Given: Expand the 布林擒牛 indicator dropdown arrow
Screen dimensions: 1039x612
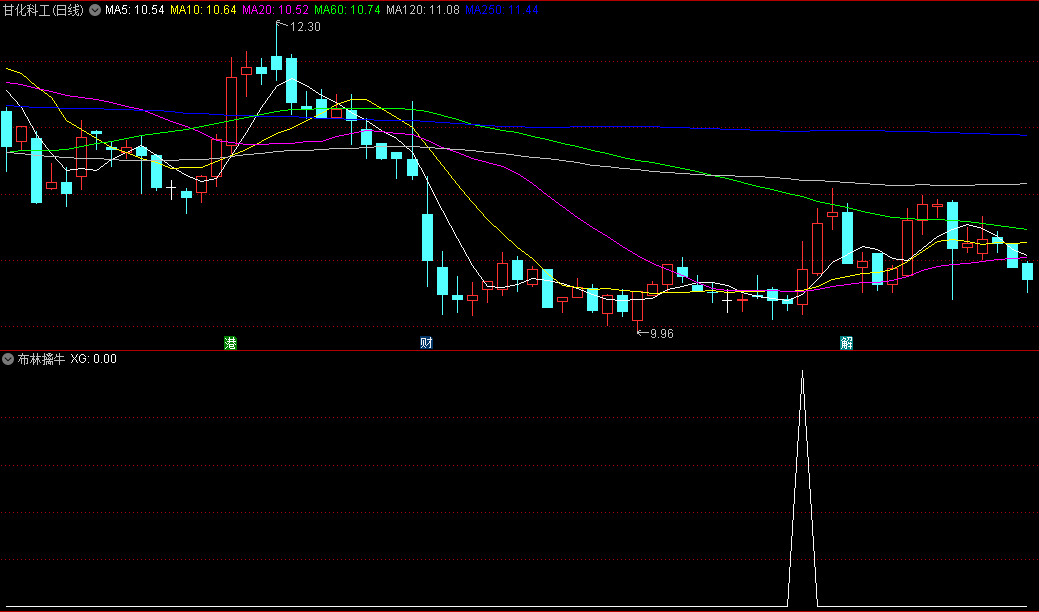Looking at the screenshot, I should 8,359.
